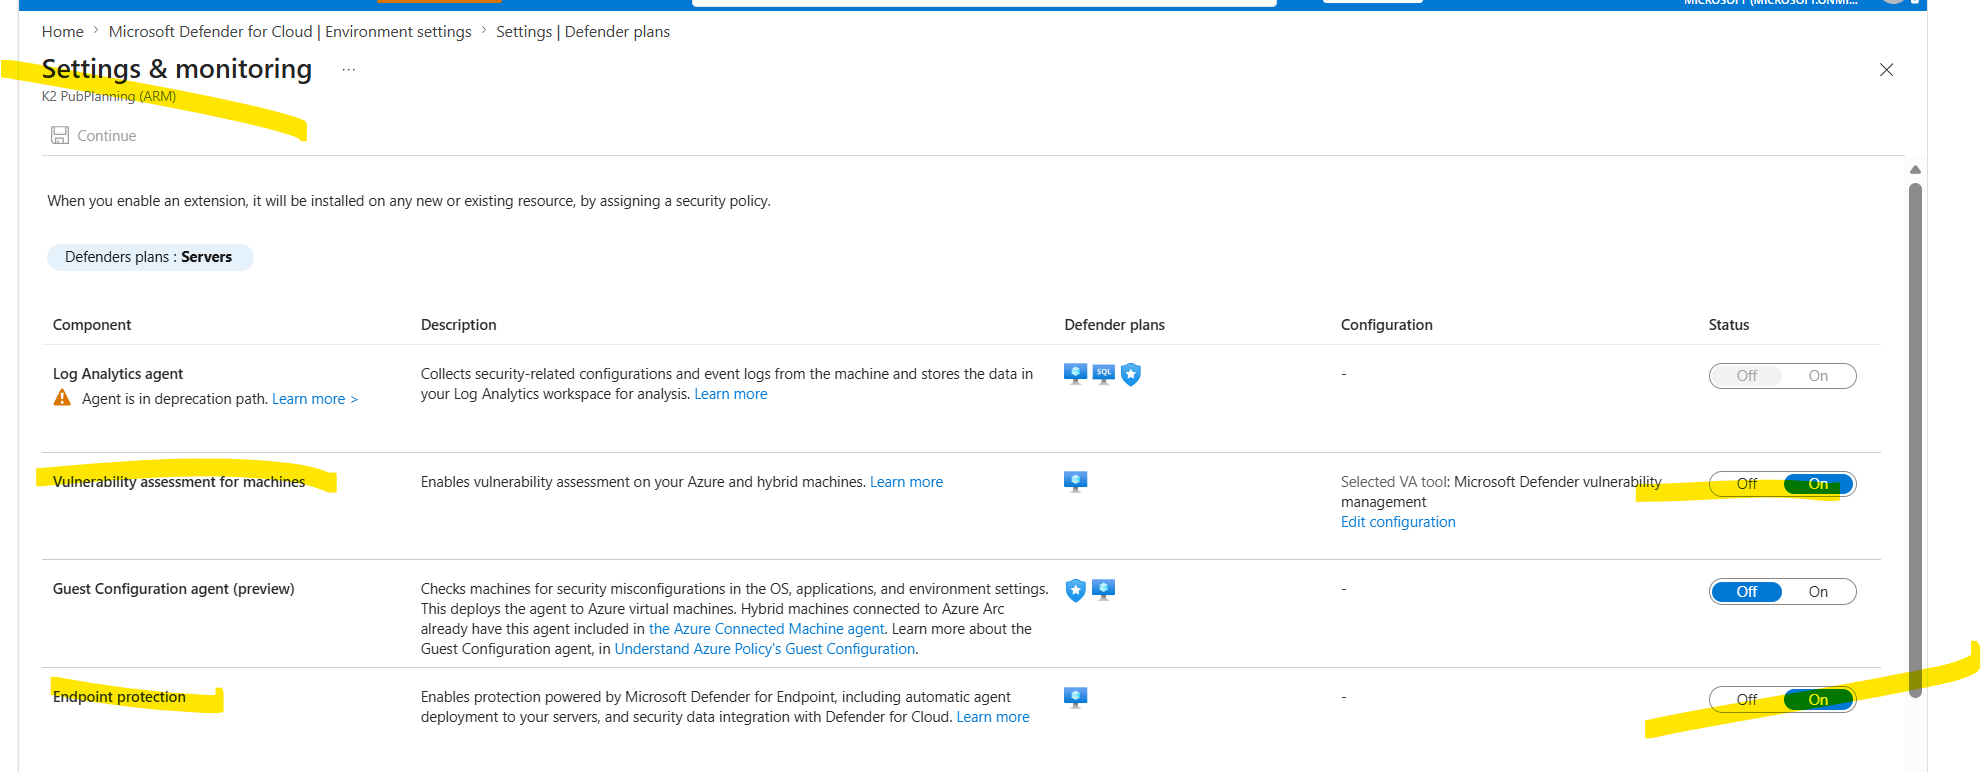Viewport: 1984px width, 772px height.
Task: Click the shield plan icon in Log Analytics row
Action: [1131, 374]
